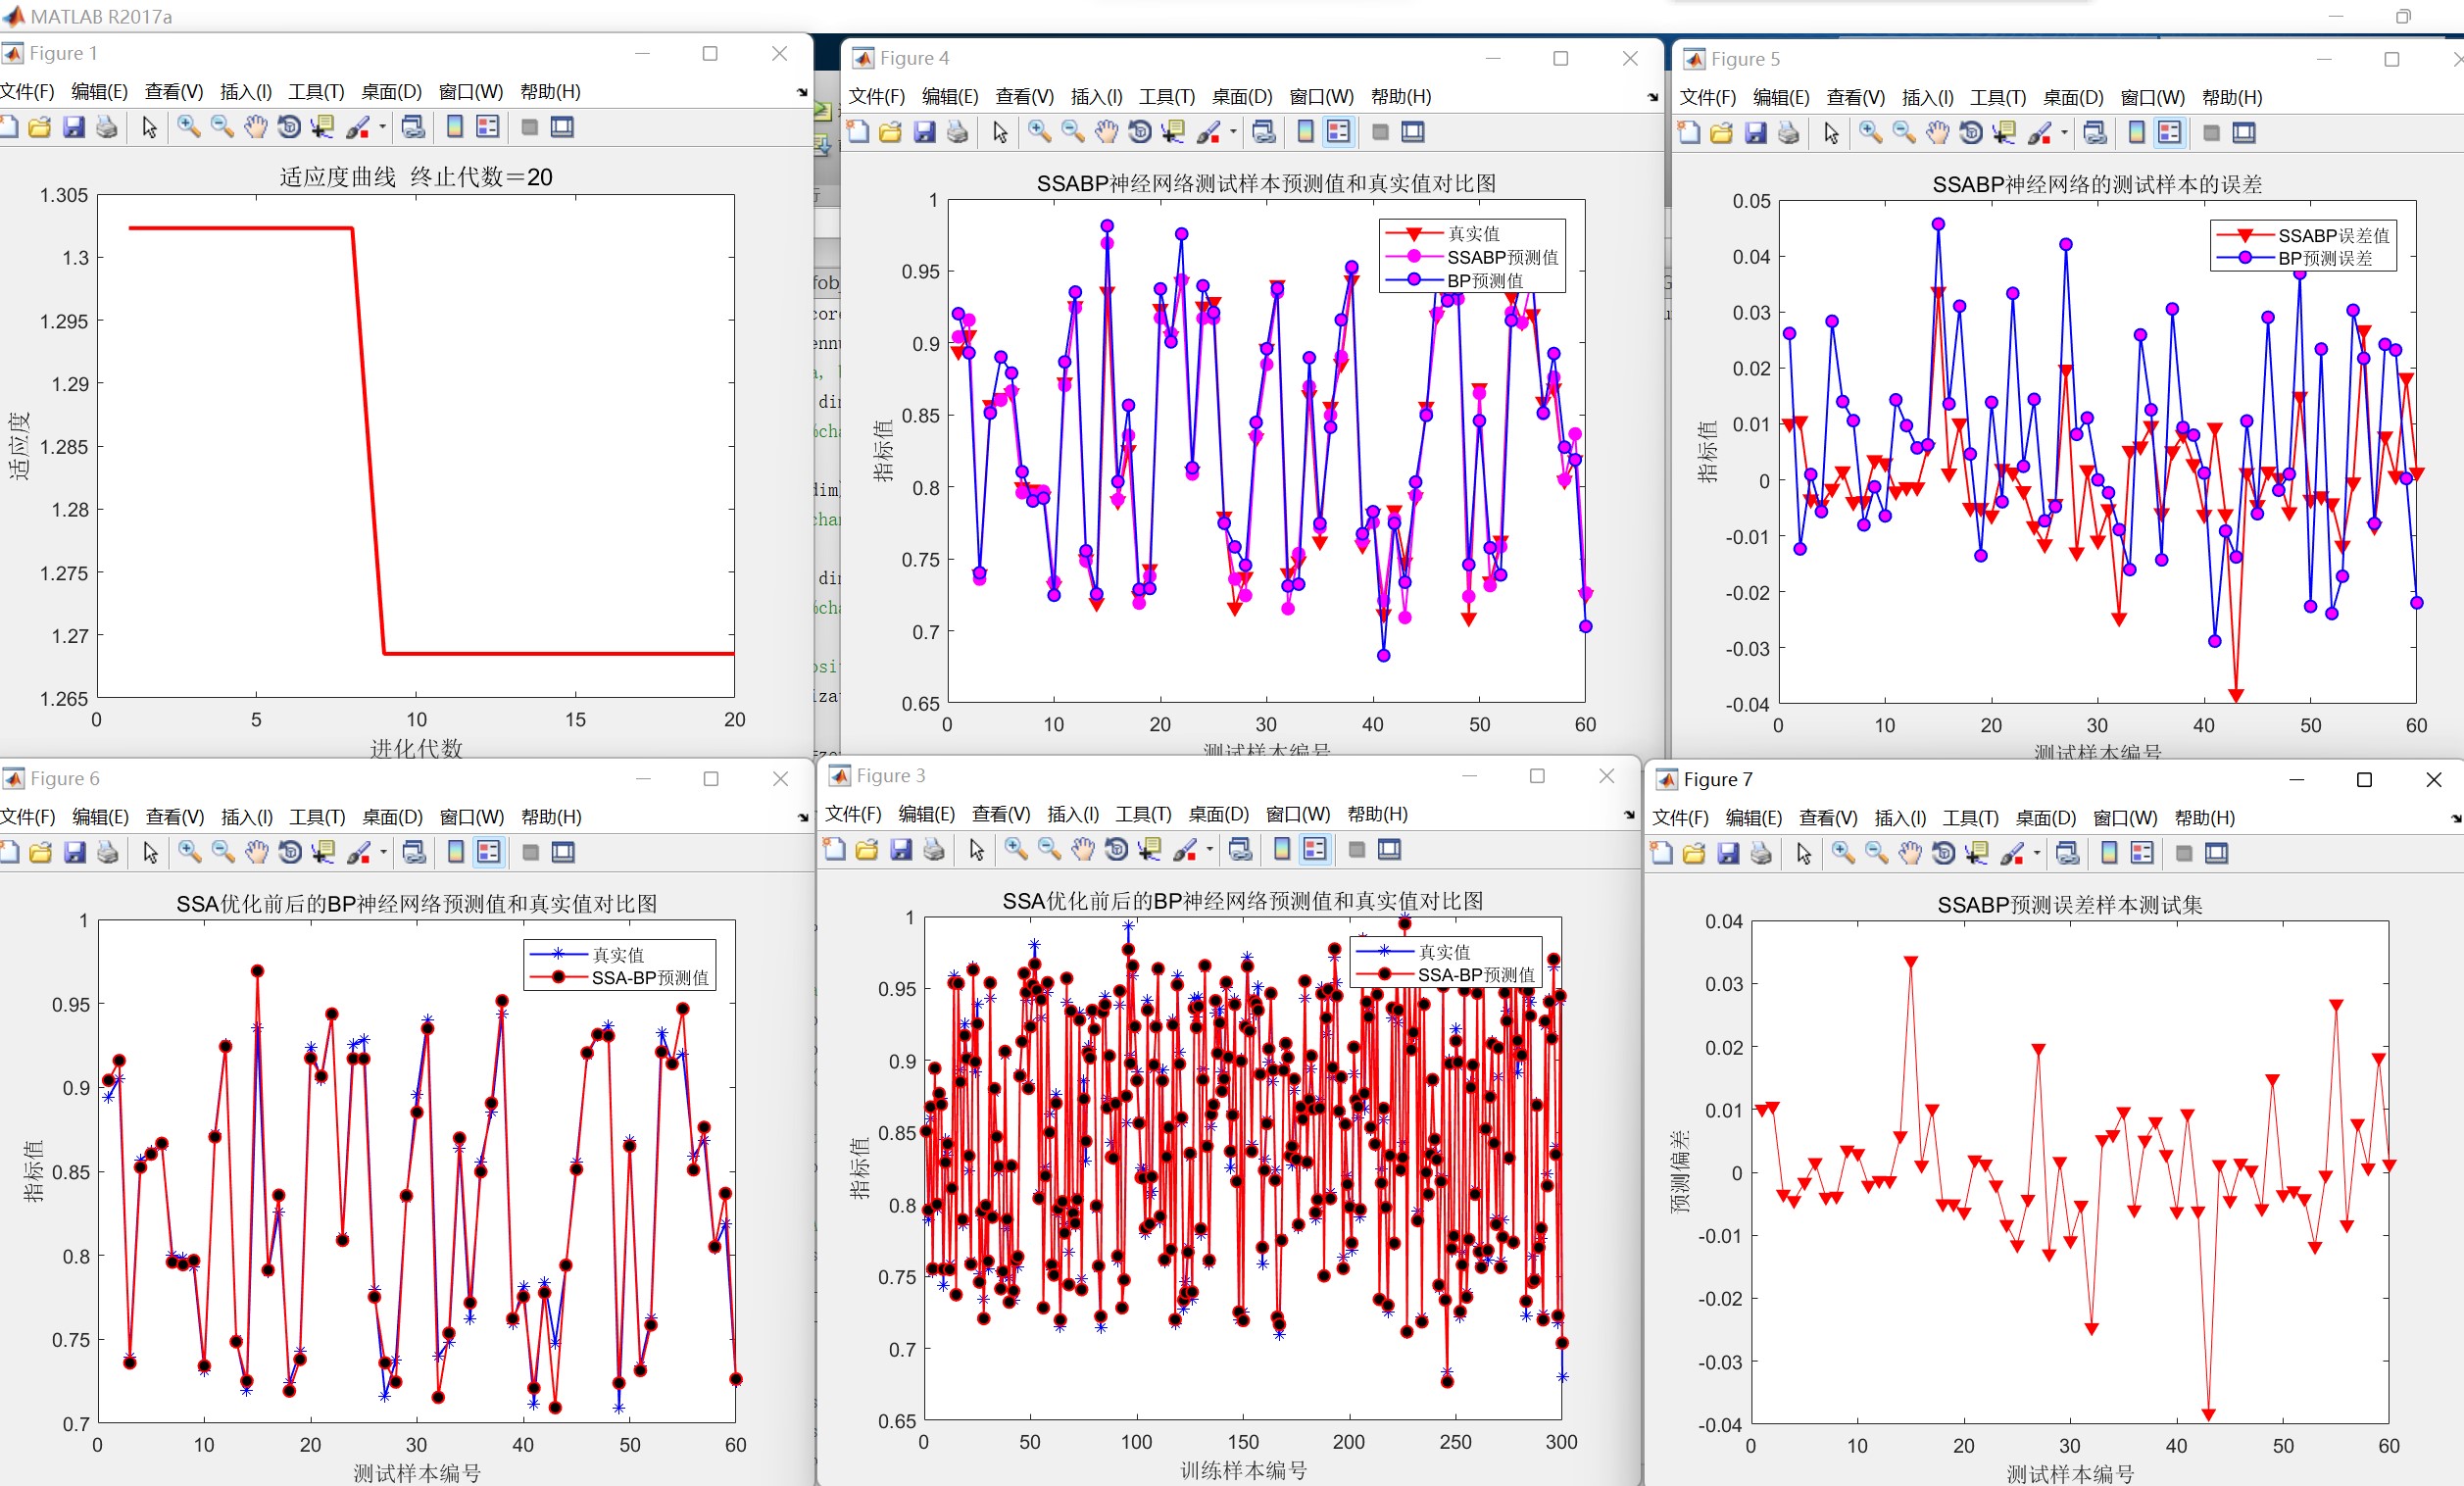
Task: Select the Pan hand tool in Figure 4
Action: (1106, 132)
